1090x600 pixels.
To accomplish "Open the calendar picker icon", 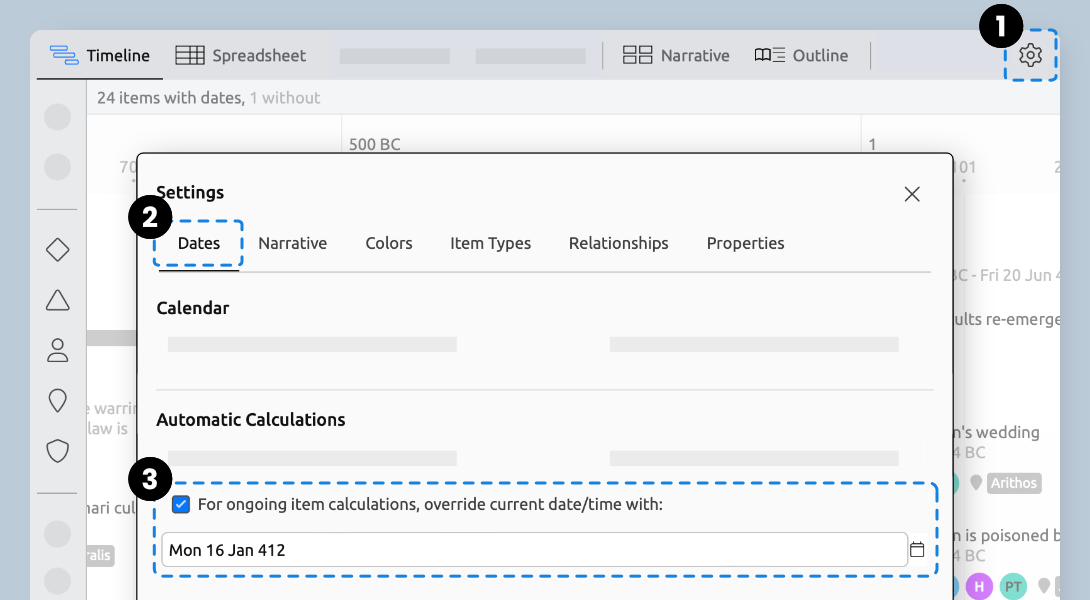I will (x=917, y=550).
